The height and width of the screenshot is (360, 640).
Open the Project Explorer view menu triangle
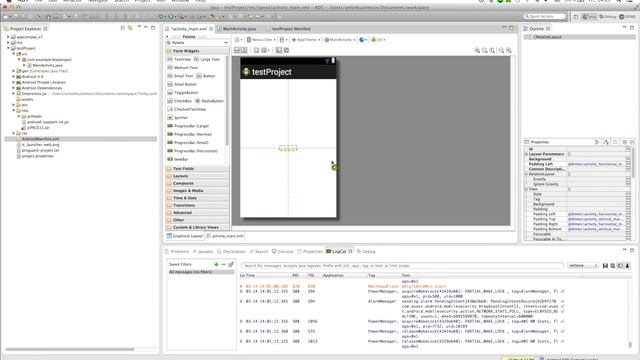click(x=139, y=27)
